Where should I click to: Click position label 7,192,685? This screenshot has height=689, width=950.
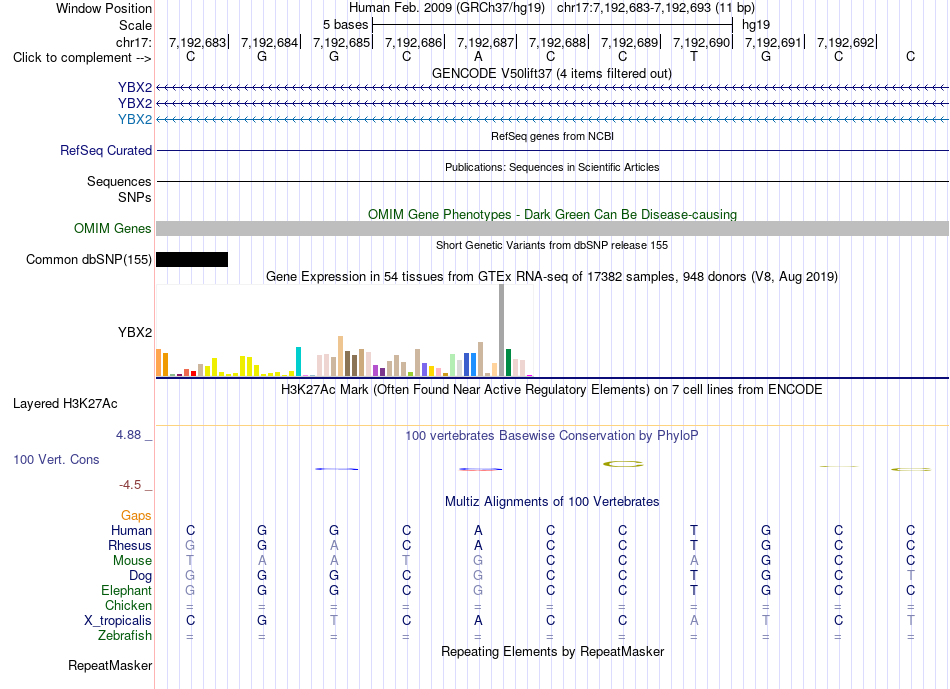pyautogui.click(x=342, y=42)
